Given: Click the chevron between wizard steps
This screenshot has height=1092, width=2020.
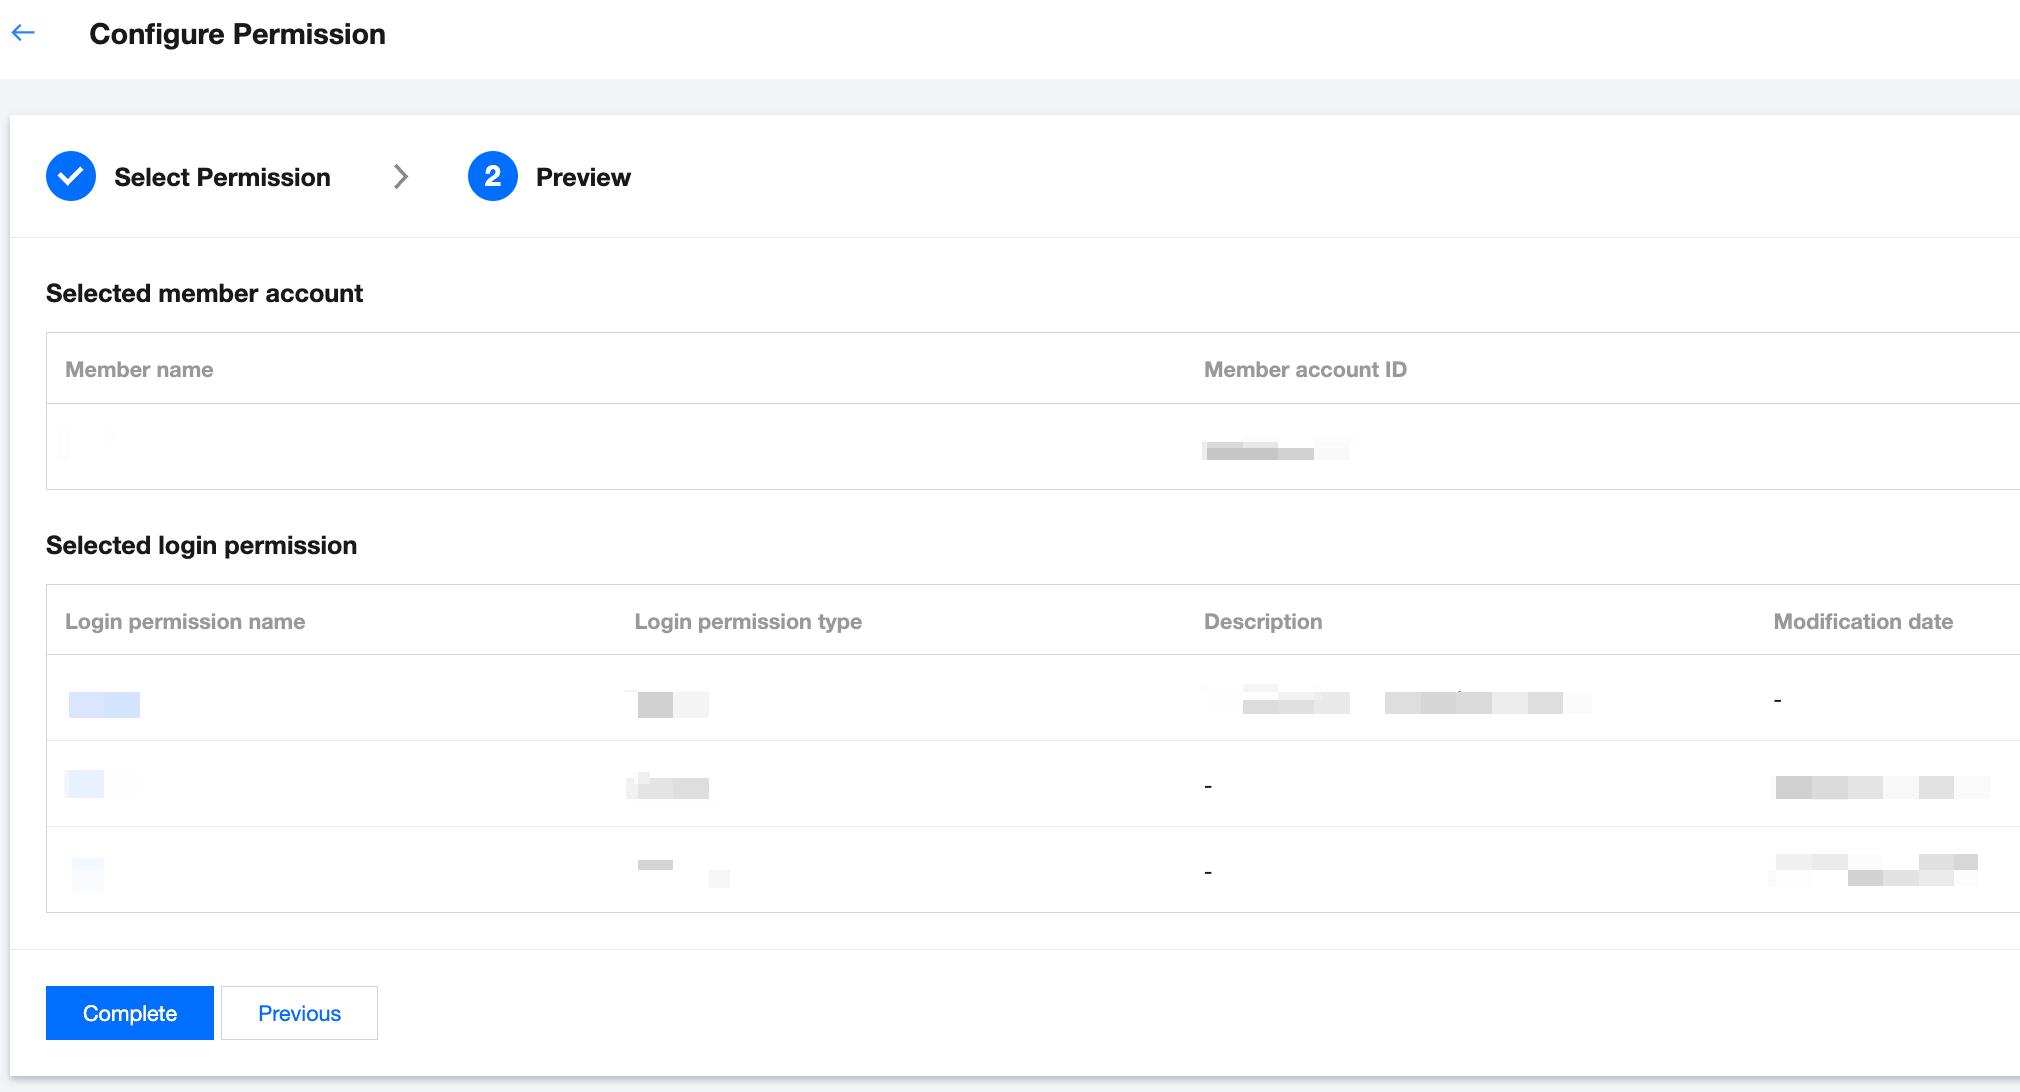Looking at the screenshot, I should point(401,177).
